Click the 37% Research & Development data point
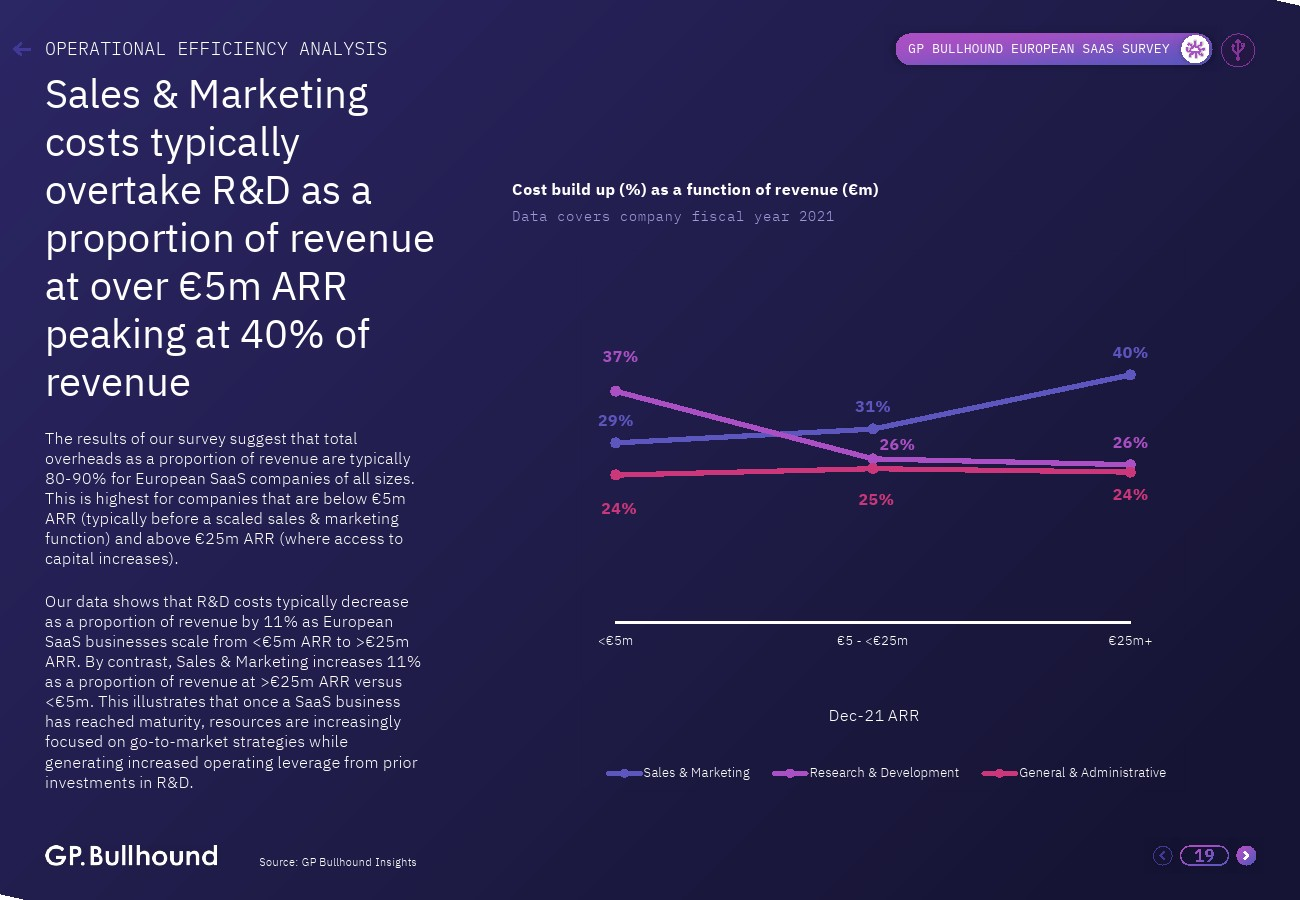Screen dimensions: 1300x900 (x=616, y=391)
